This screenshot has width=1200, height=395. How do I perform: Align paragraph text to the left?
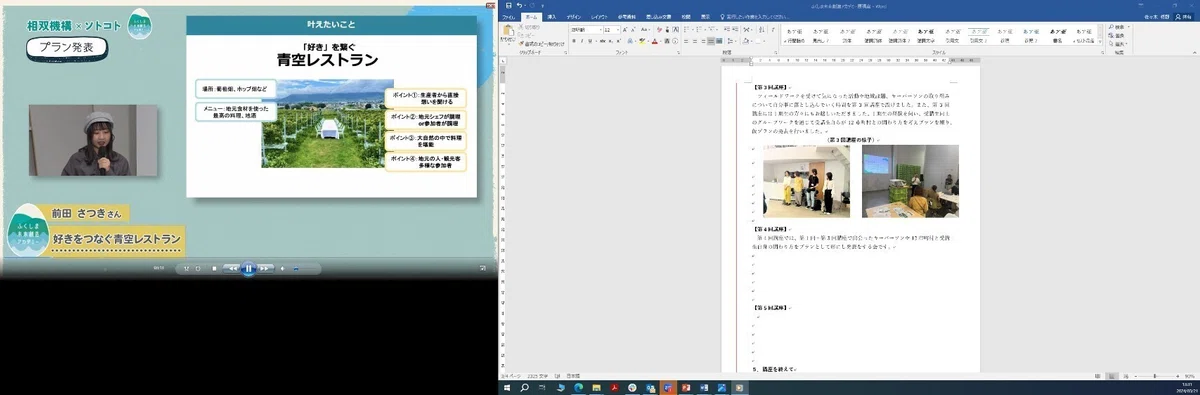[686, 41]
